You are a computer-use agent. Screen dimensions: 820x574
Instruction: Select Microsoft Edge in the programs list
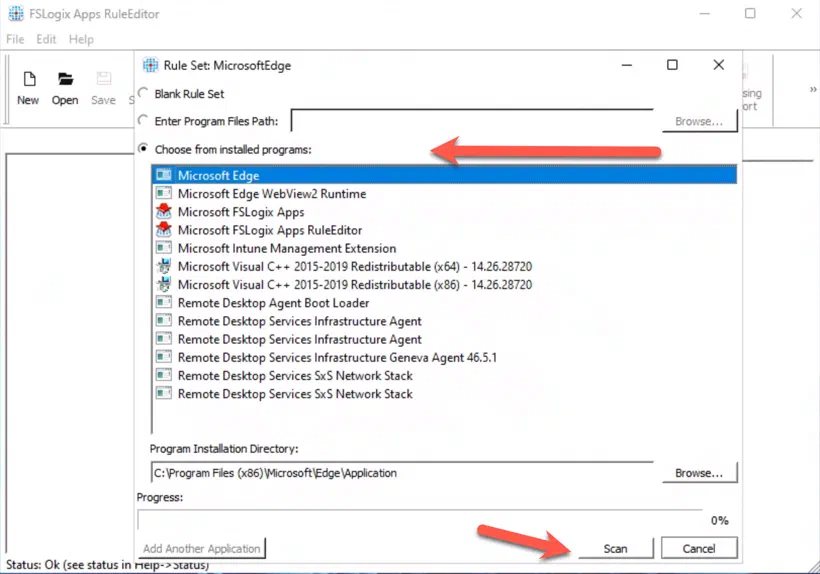(x=445, y=175)
